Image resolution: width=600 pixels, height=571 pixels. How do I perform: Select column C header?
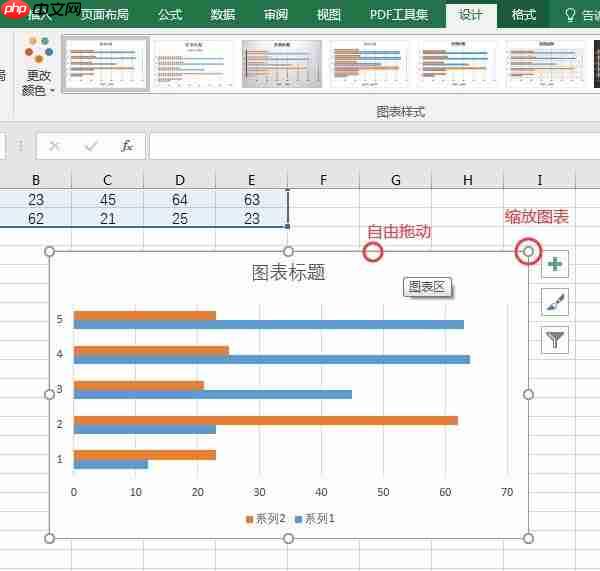[x=108, y=179]
